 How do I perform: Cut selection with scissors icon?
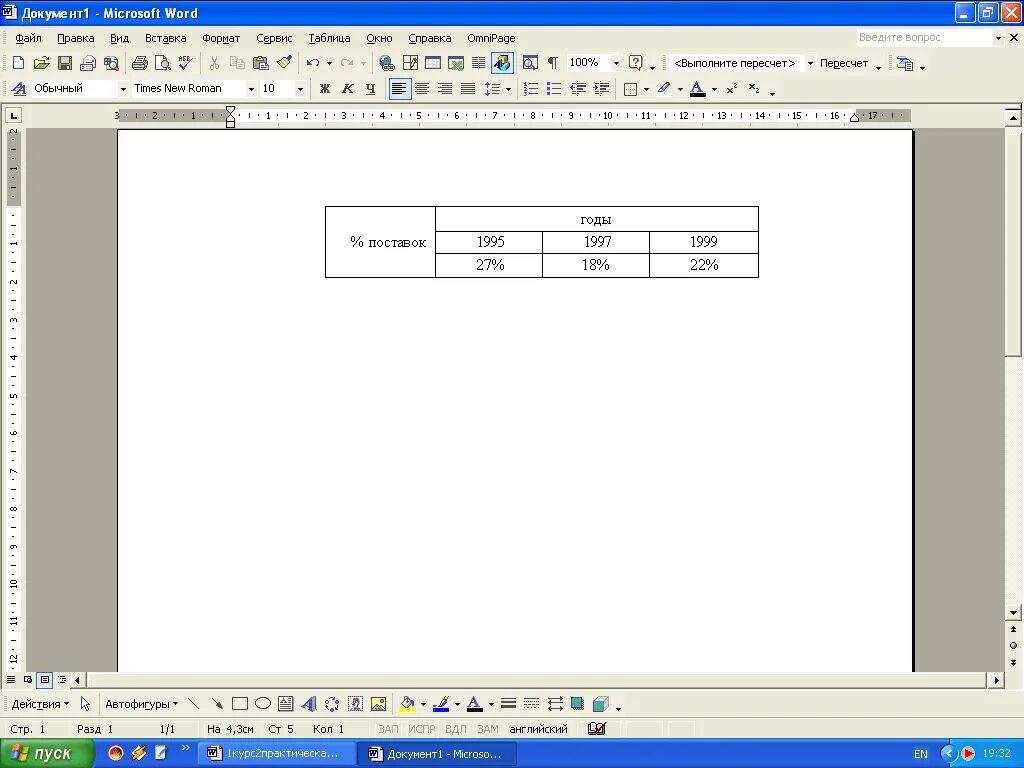click(214, 63)
